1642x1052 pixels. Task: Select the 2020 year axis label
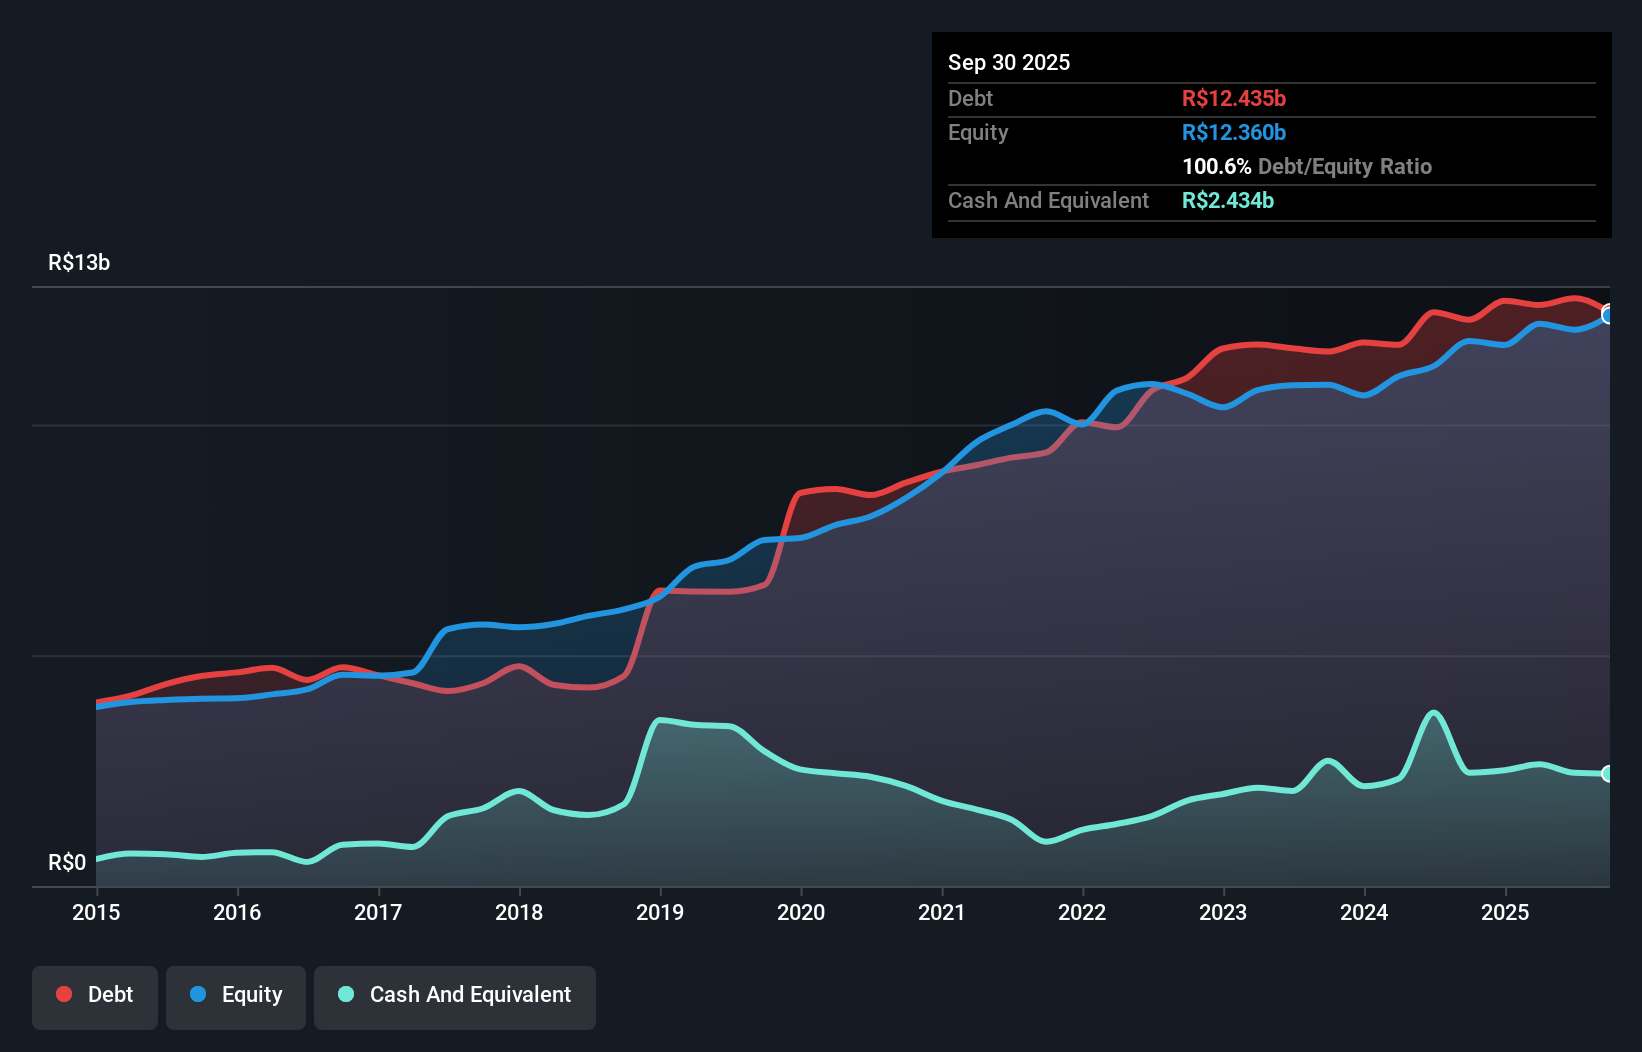801,912
